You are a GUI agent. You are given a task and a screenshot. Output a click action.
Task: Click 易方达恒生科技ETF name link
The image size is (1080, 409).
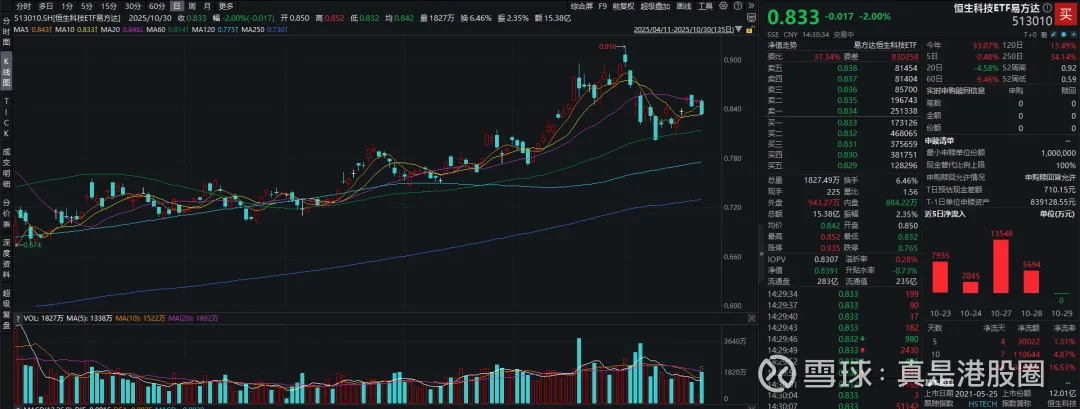click(886, 44)
